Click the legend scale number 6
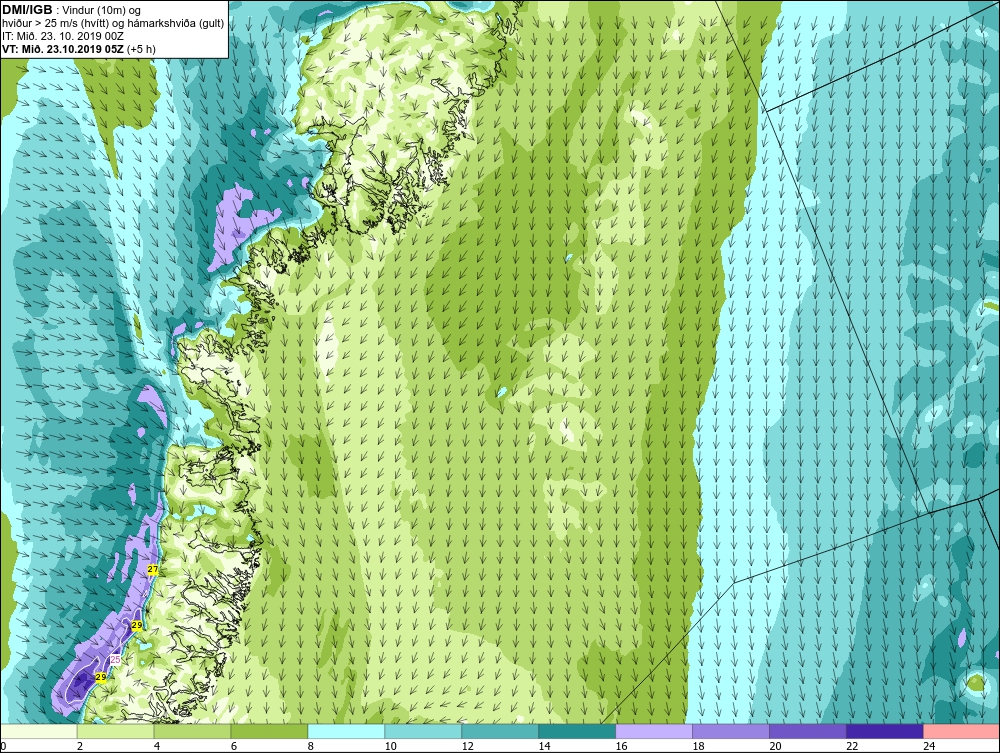 (233, 746)
